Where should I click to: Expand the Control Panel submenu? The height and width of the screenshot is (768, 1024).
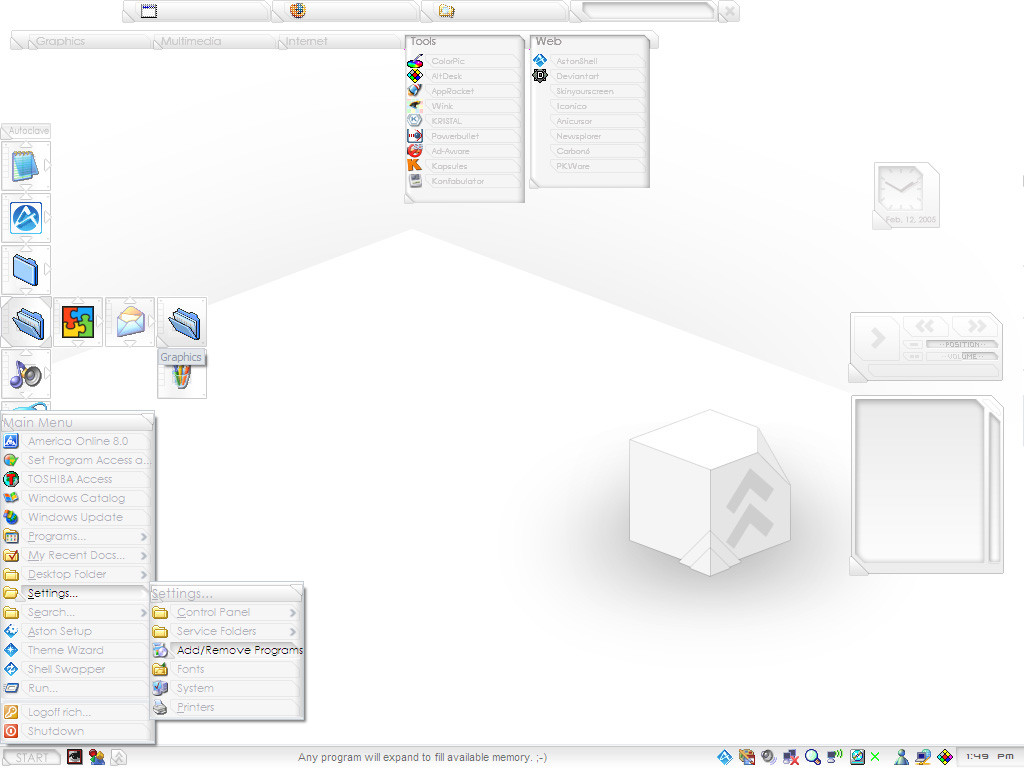[x=292, y=613]
